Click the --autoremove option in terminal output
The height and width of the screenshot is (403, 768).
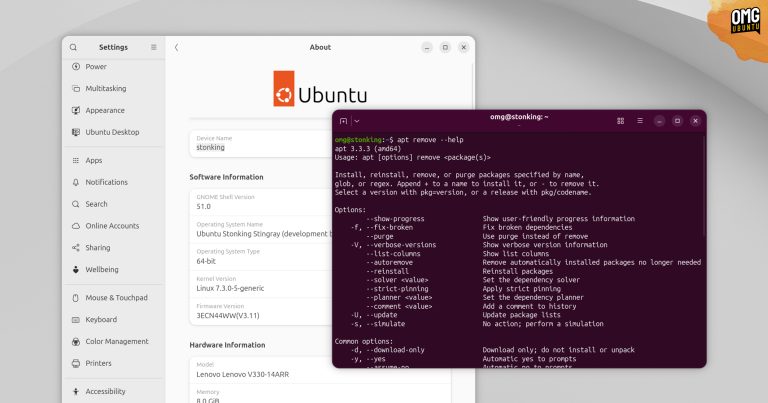coord(389,263)
